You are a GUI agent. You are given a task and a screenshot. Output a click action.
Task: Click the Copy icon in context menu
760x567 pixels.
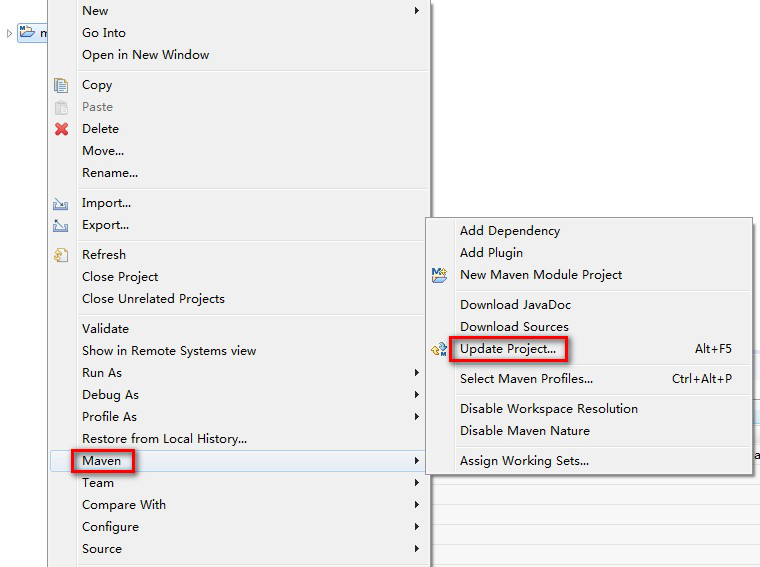click(62, 85)
